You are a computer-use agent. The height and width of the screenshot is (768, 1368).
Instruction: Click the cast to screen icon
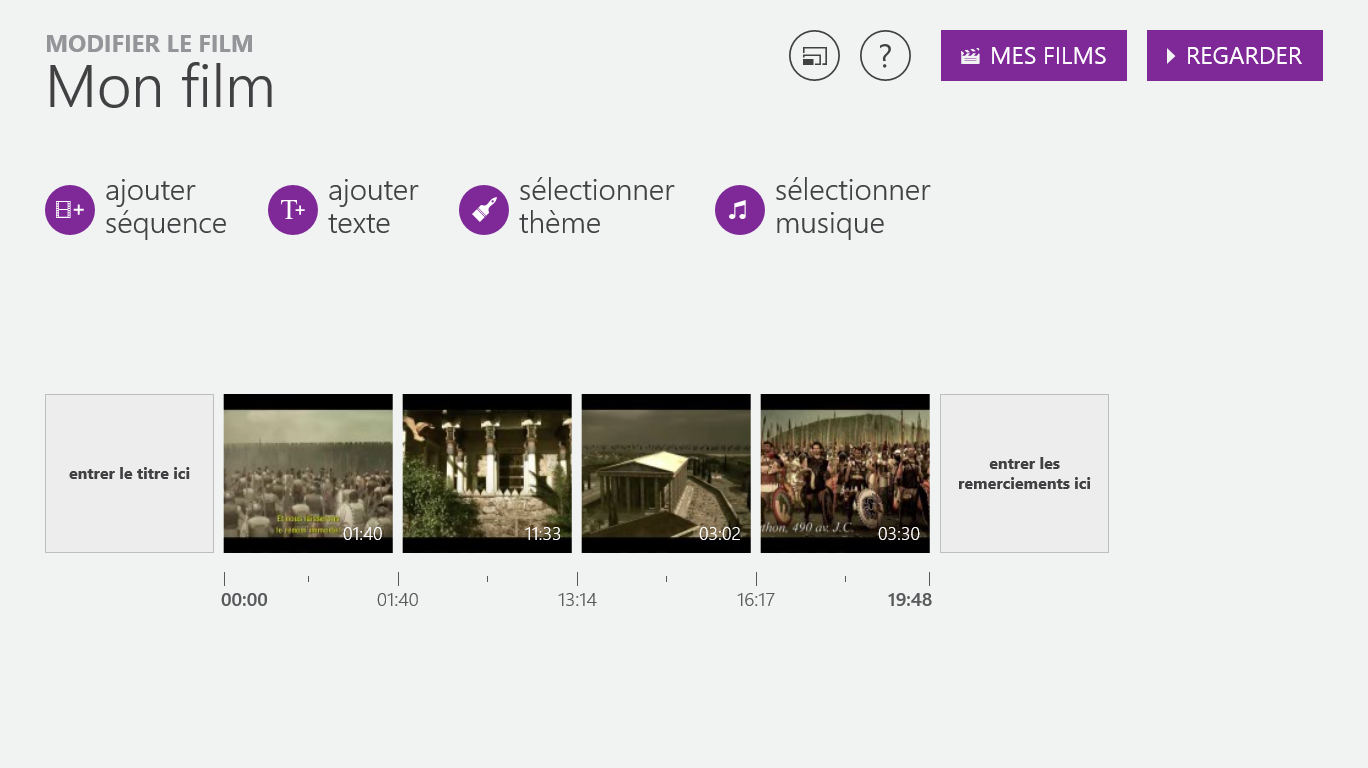click(814, 56)
